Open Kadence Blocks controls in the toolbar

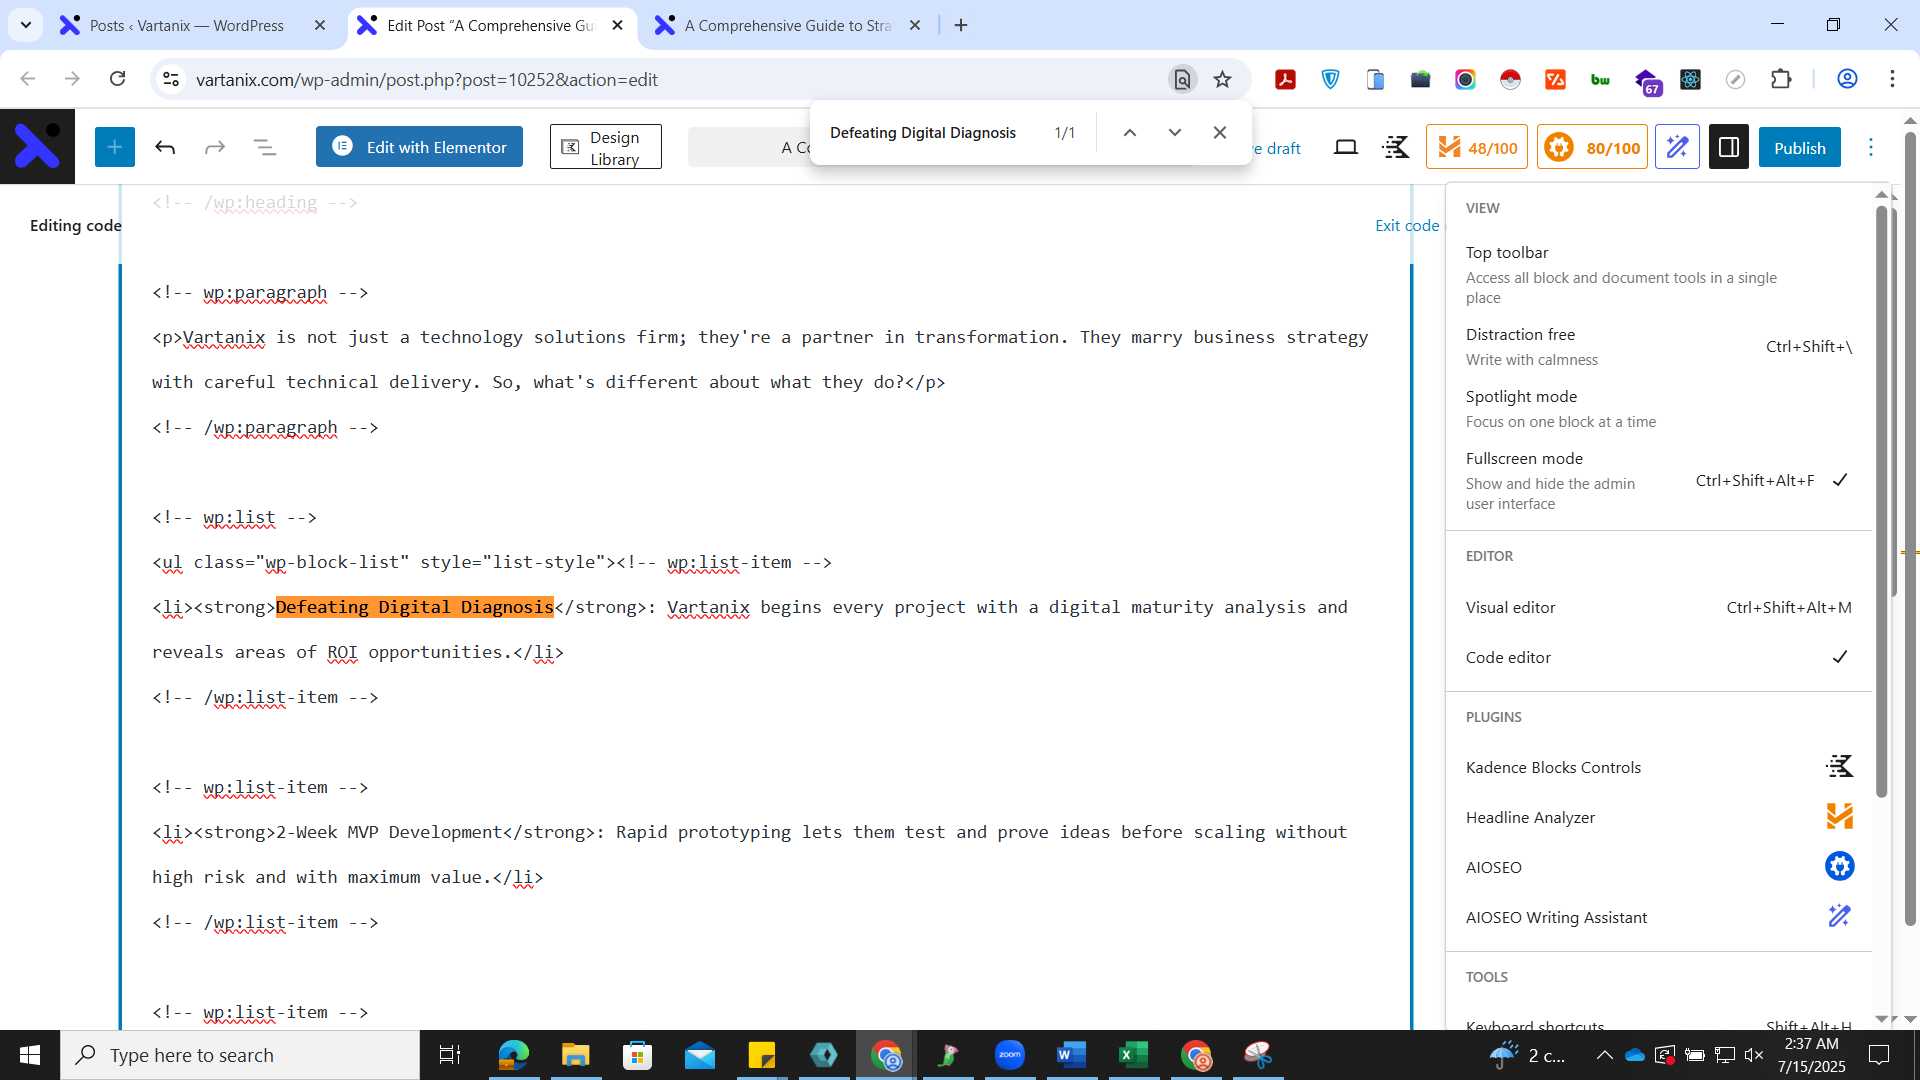pyautogui.click(x=1396, y=148)
